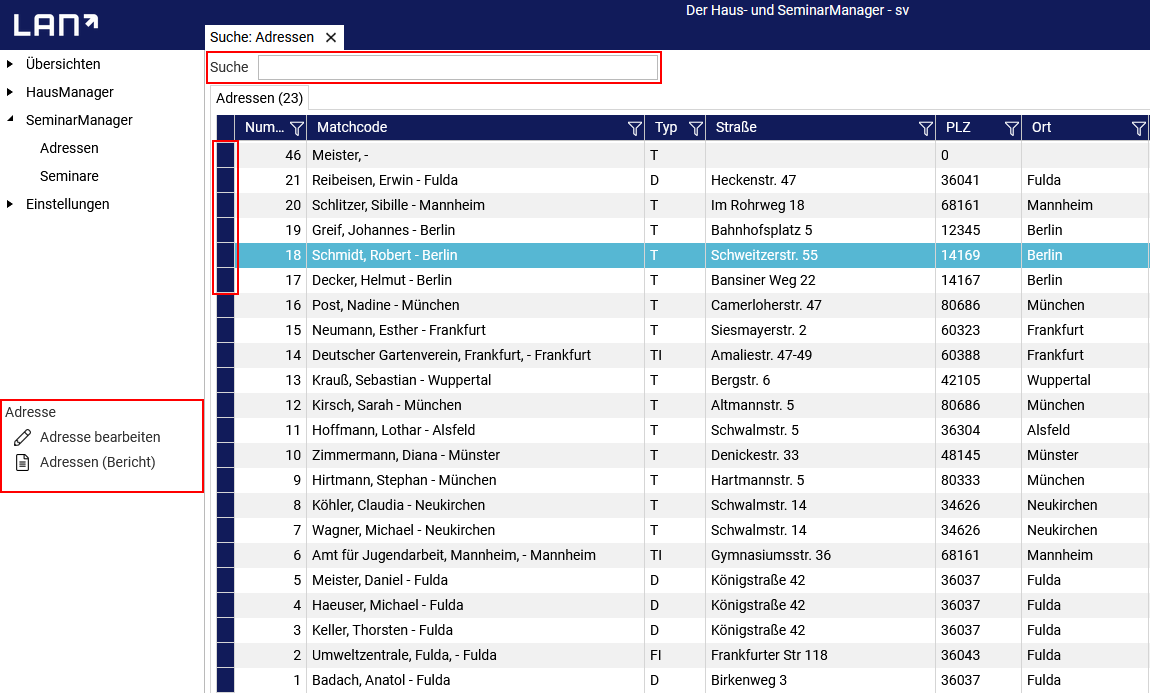The image size is (1150, 693).
Task: Collapse the SeminarManager tree node
Action: [x=10, y=120]
